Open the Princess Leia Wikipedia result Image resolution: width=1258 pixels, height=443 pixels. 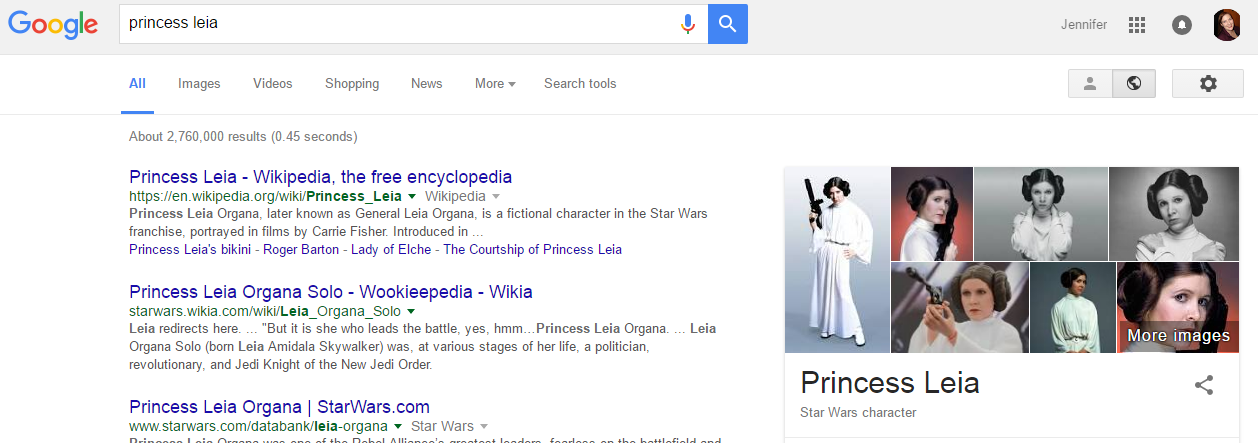coord(320,177)
